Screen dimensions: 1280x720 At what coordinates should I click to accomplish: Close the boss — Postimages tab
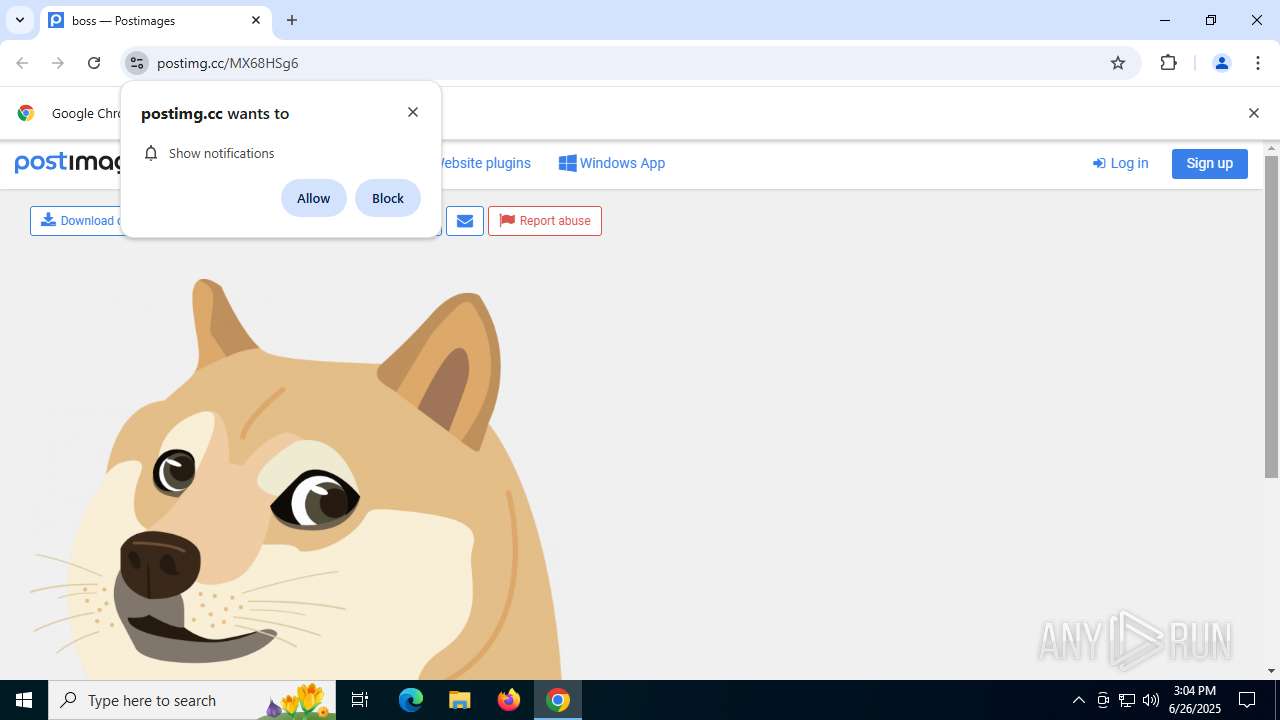click(x=256, y=20)
